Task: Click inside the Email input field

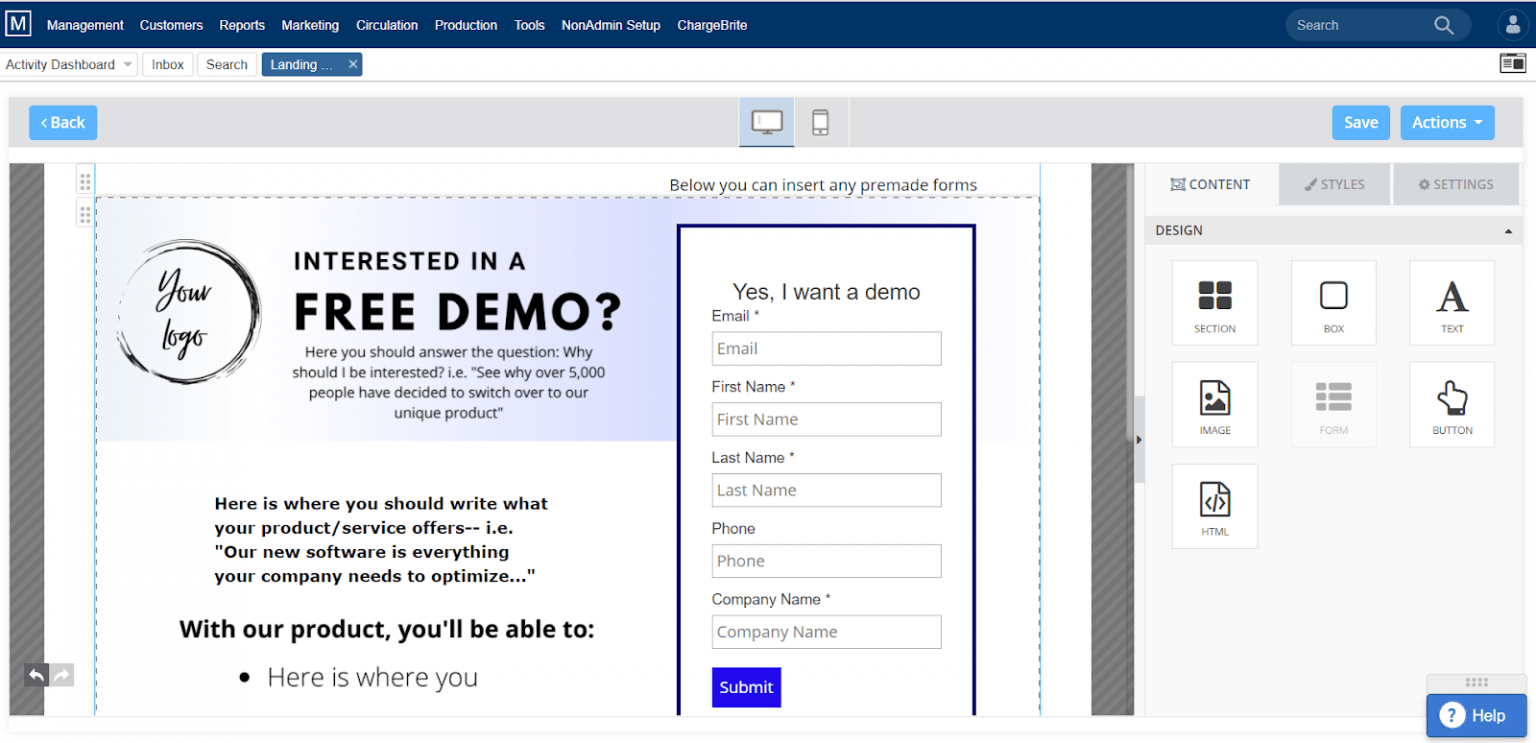Action: [x=826, y=348]
